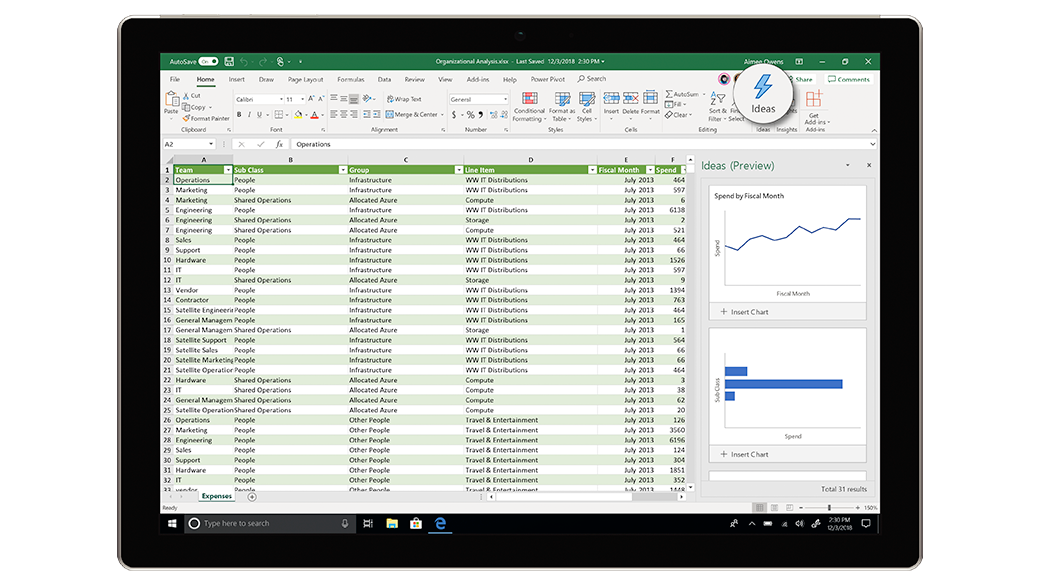Add a new sheet with plus icon
Screen dimensions: 1040x585
click(252, 496)
